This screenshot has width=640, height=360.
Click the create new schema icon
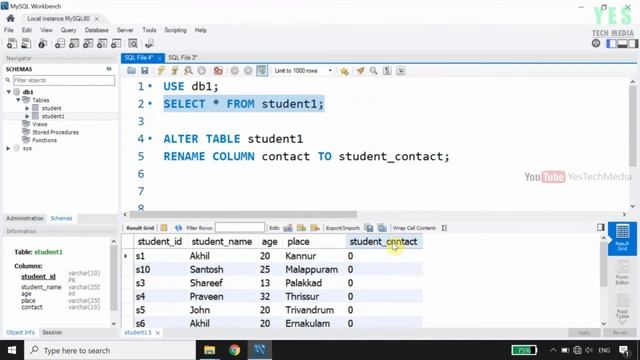point(60,43)
